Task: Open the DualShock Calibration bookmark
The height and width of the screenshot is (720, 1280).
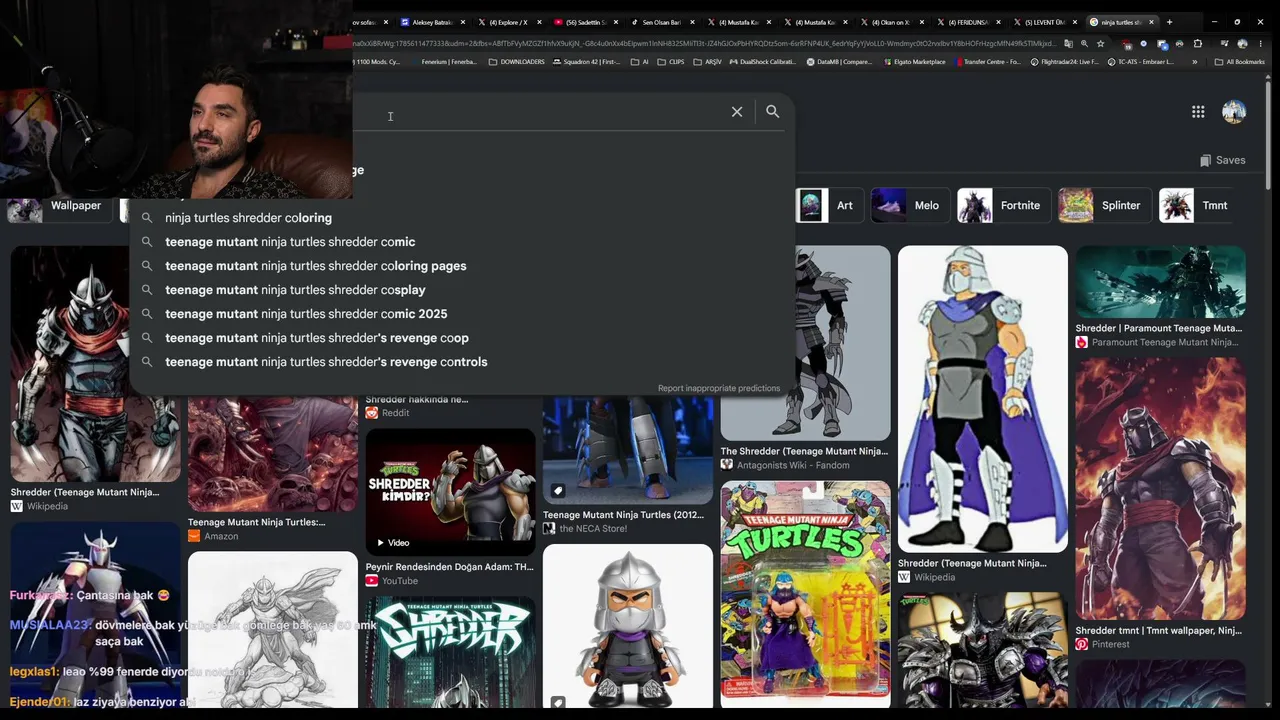Action: click(764, 62)
